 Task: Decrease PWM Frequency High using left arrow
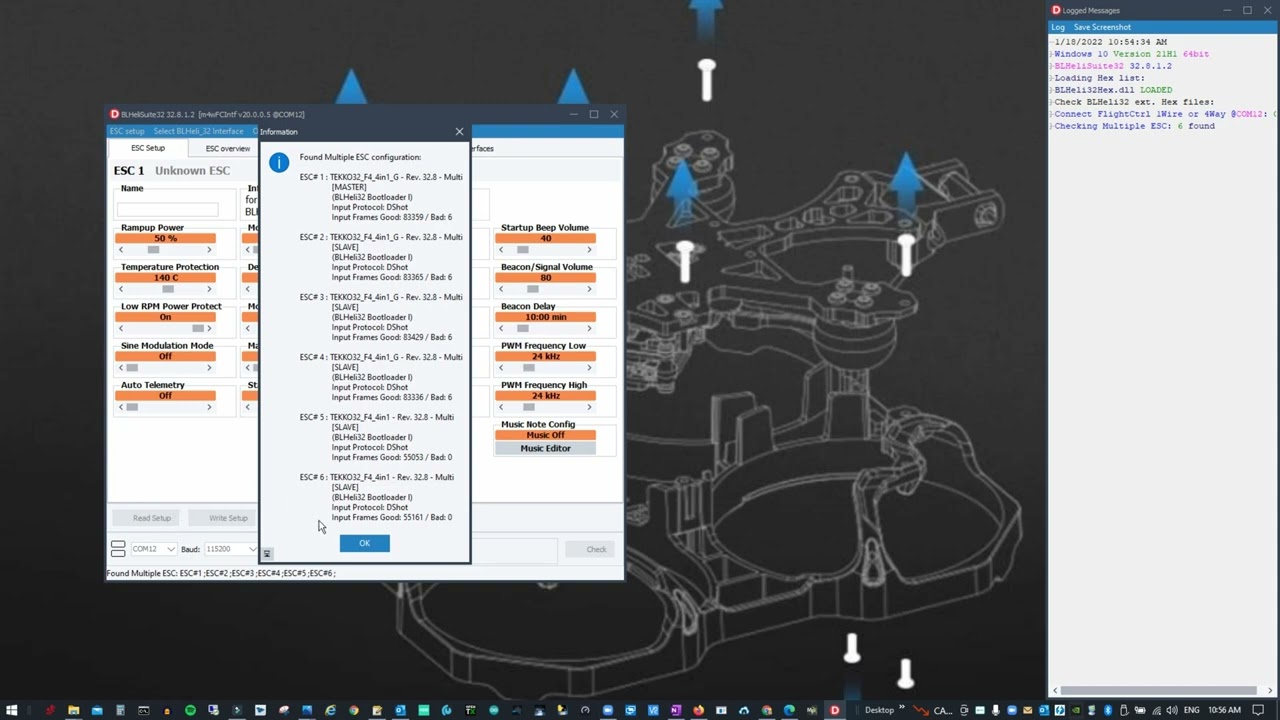[501, 407]
